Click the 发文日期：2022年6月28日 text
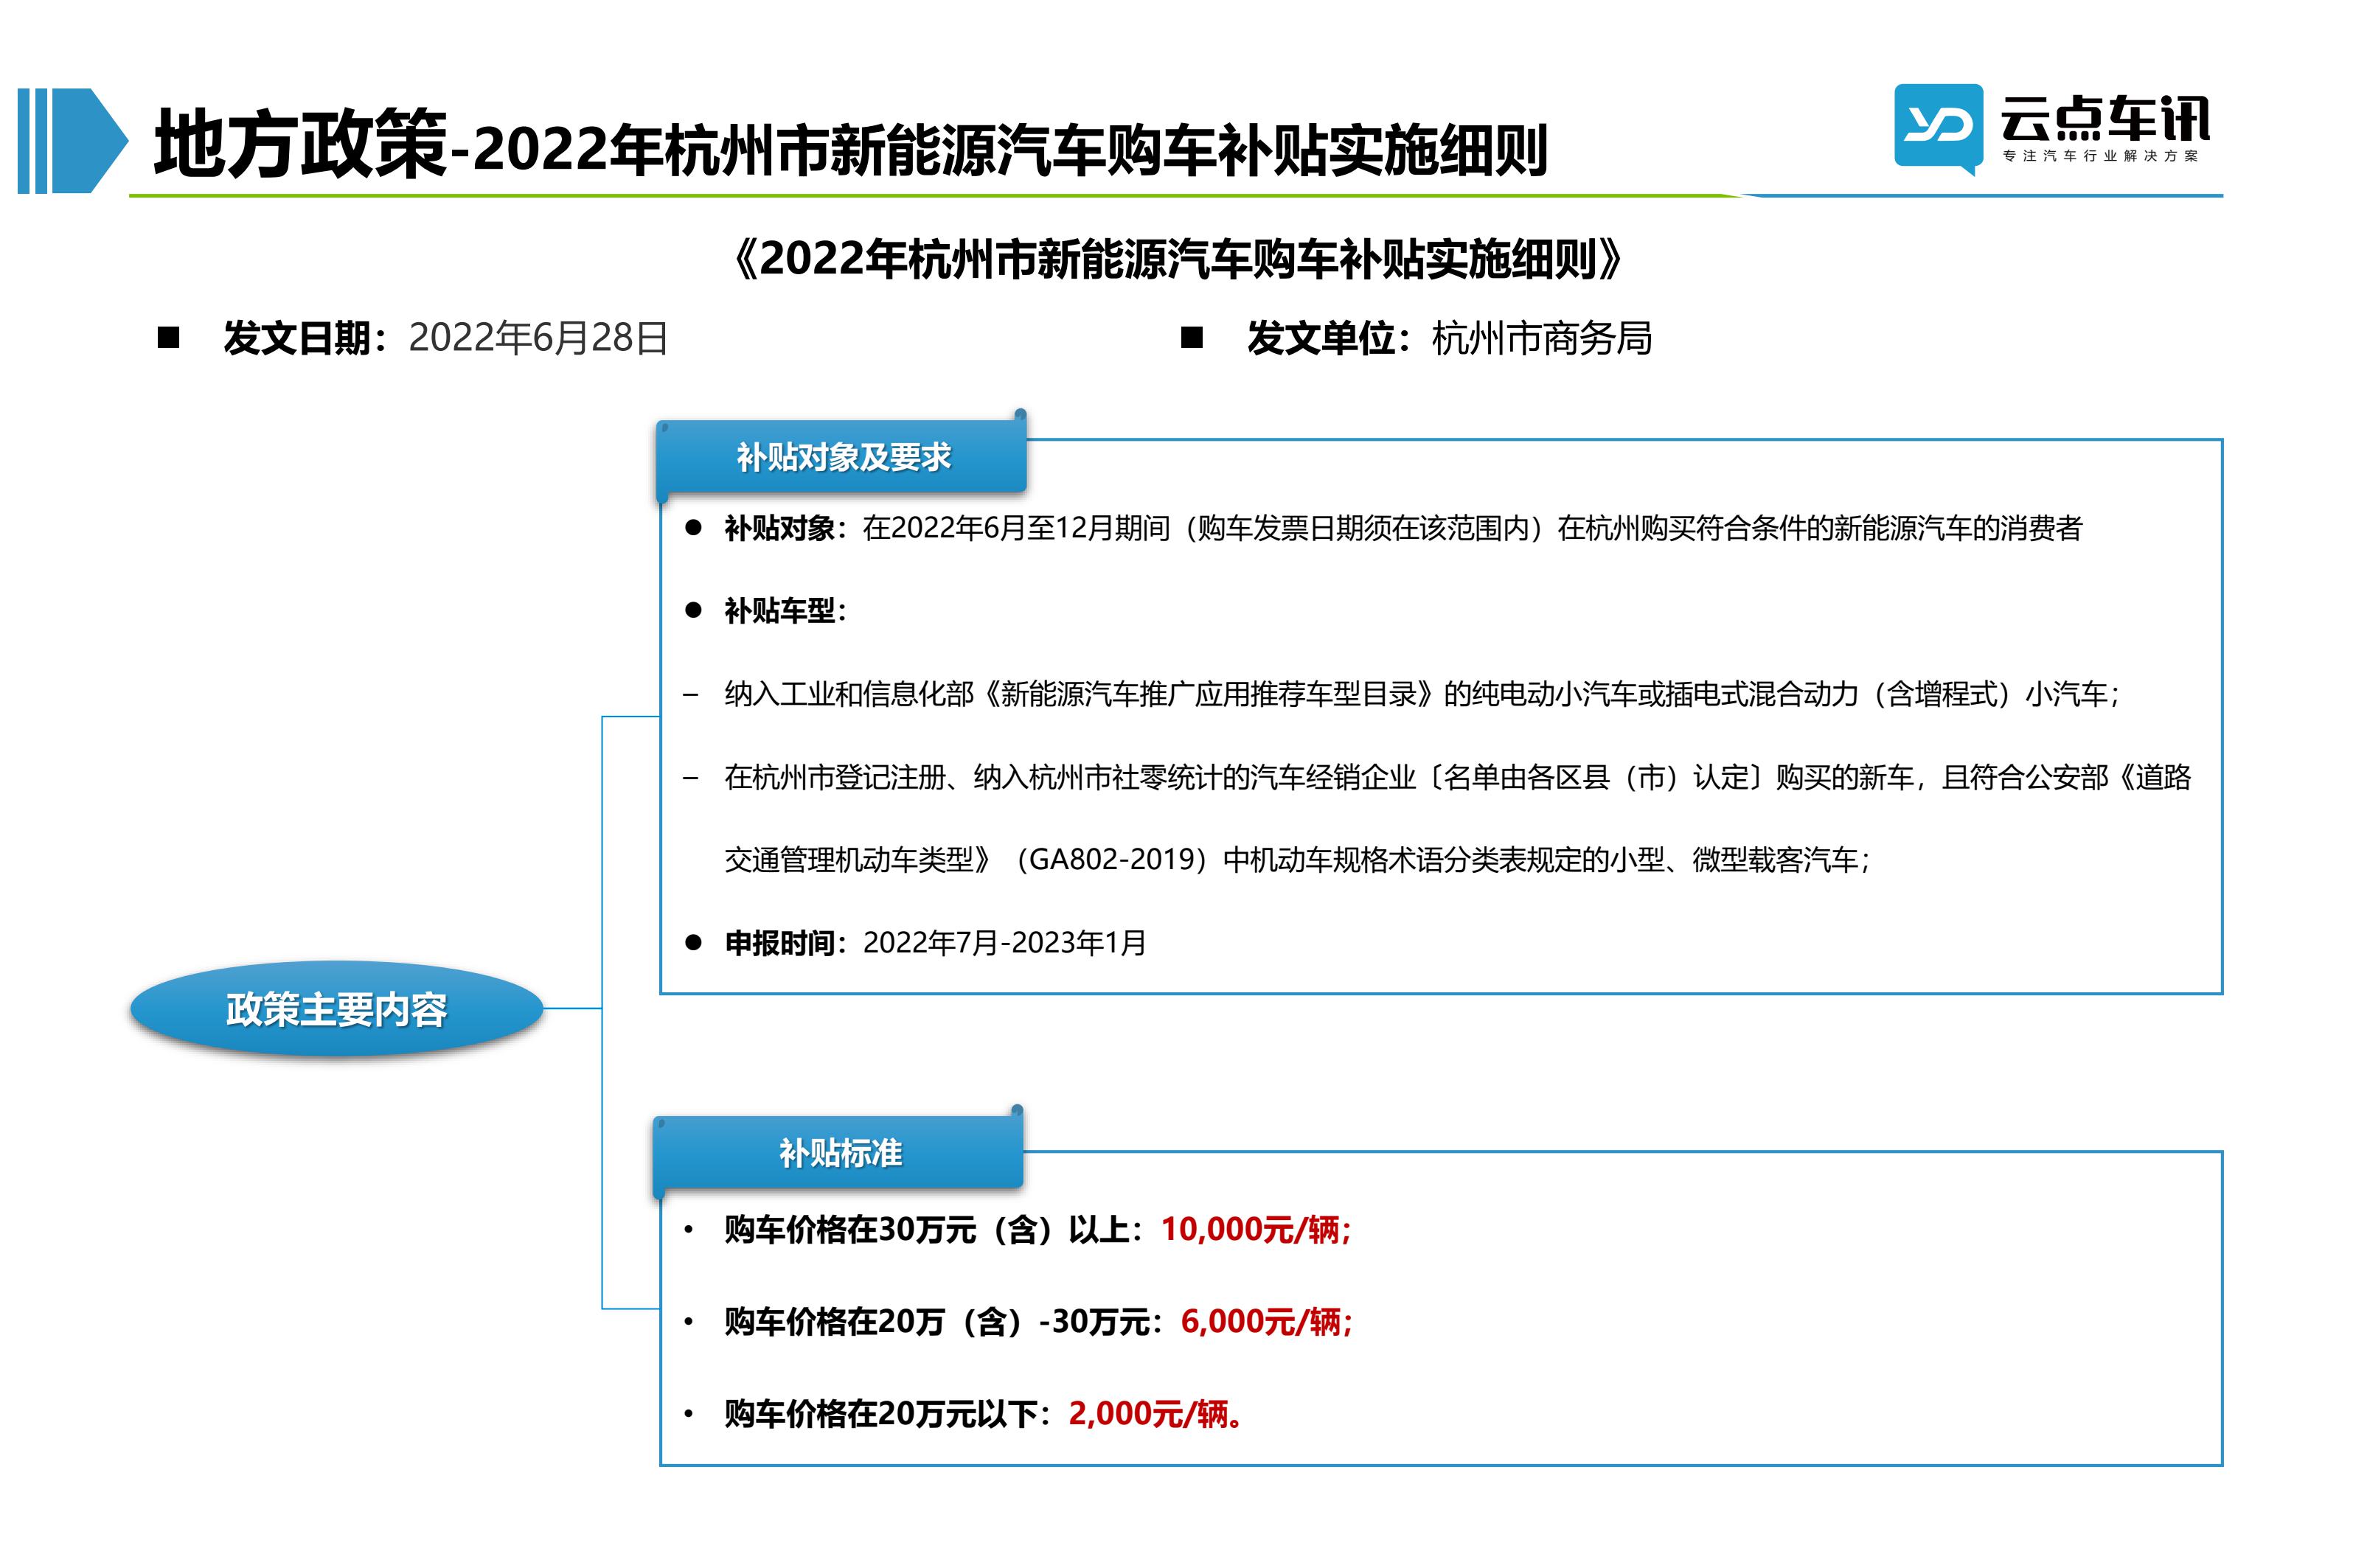The image size is (2353, 1568). click(x=445, y=338)
